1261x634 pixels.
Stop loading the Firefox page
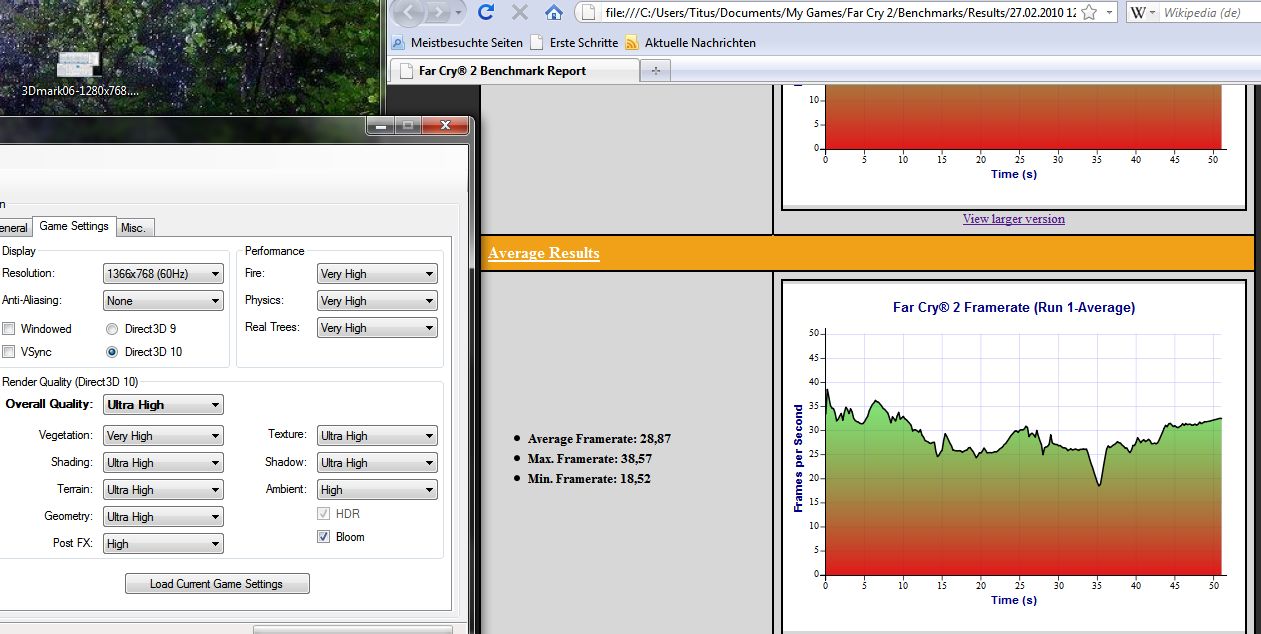(520, 12)
